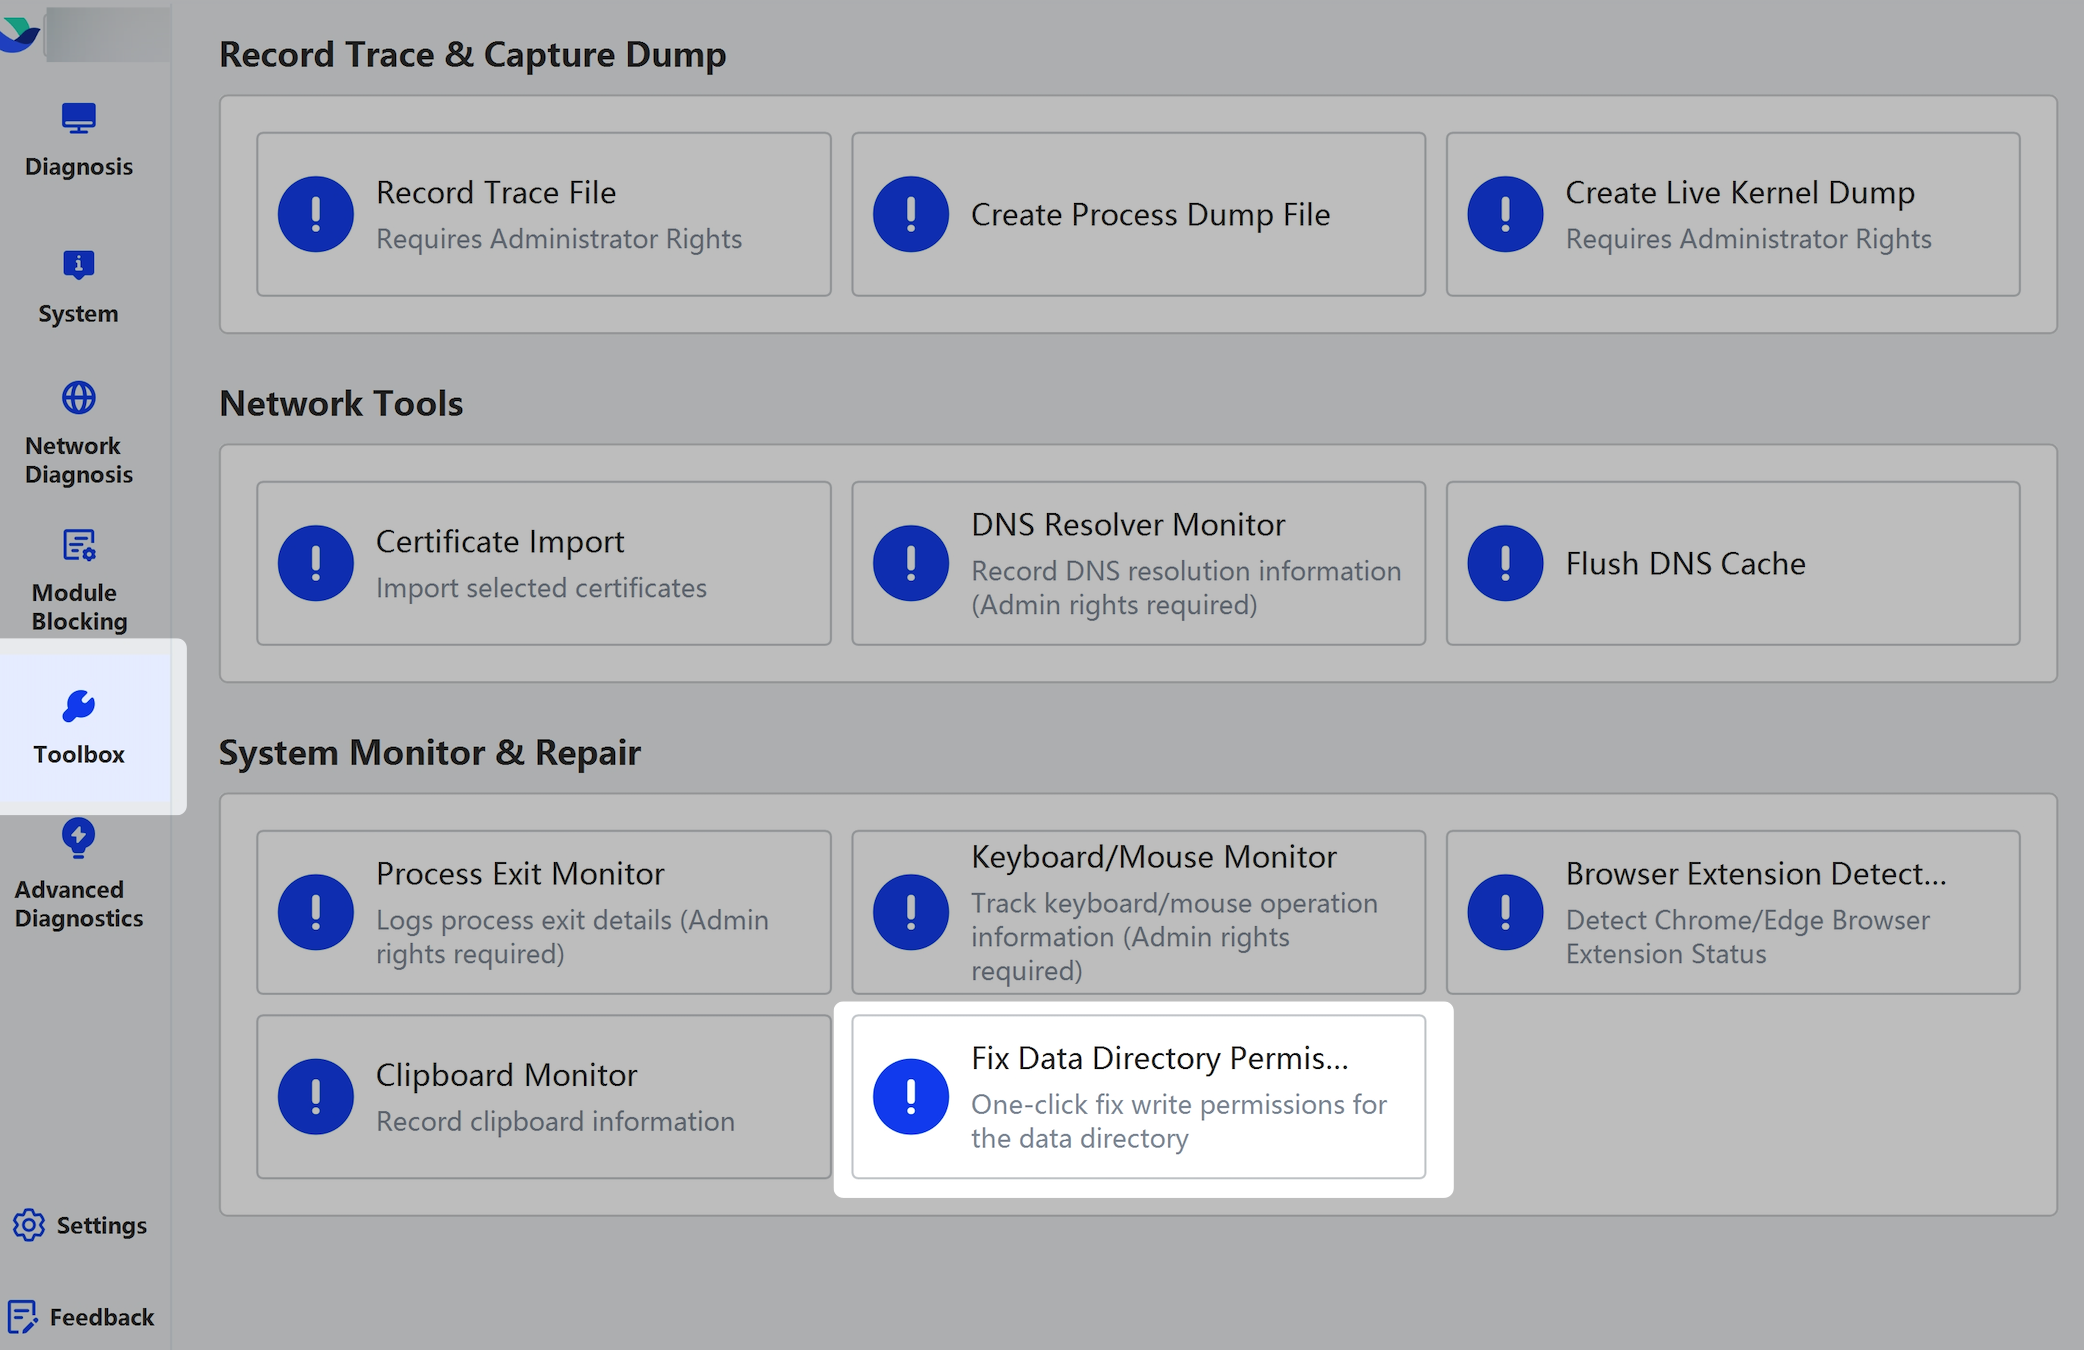Viewport: 2084px width, 1350px height.
Task: Click 'Record clipboard information' description
Action: coord(555,1122)
